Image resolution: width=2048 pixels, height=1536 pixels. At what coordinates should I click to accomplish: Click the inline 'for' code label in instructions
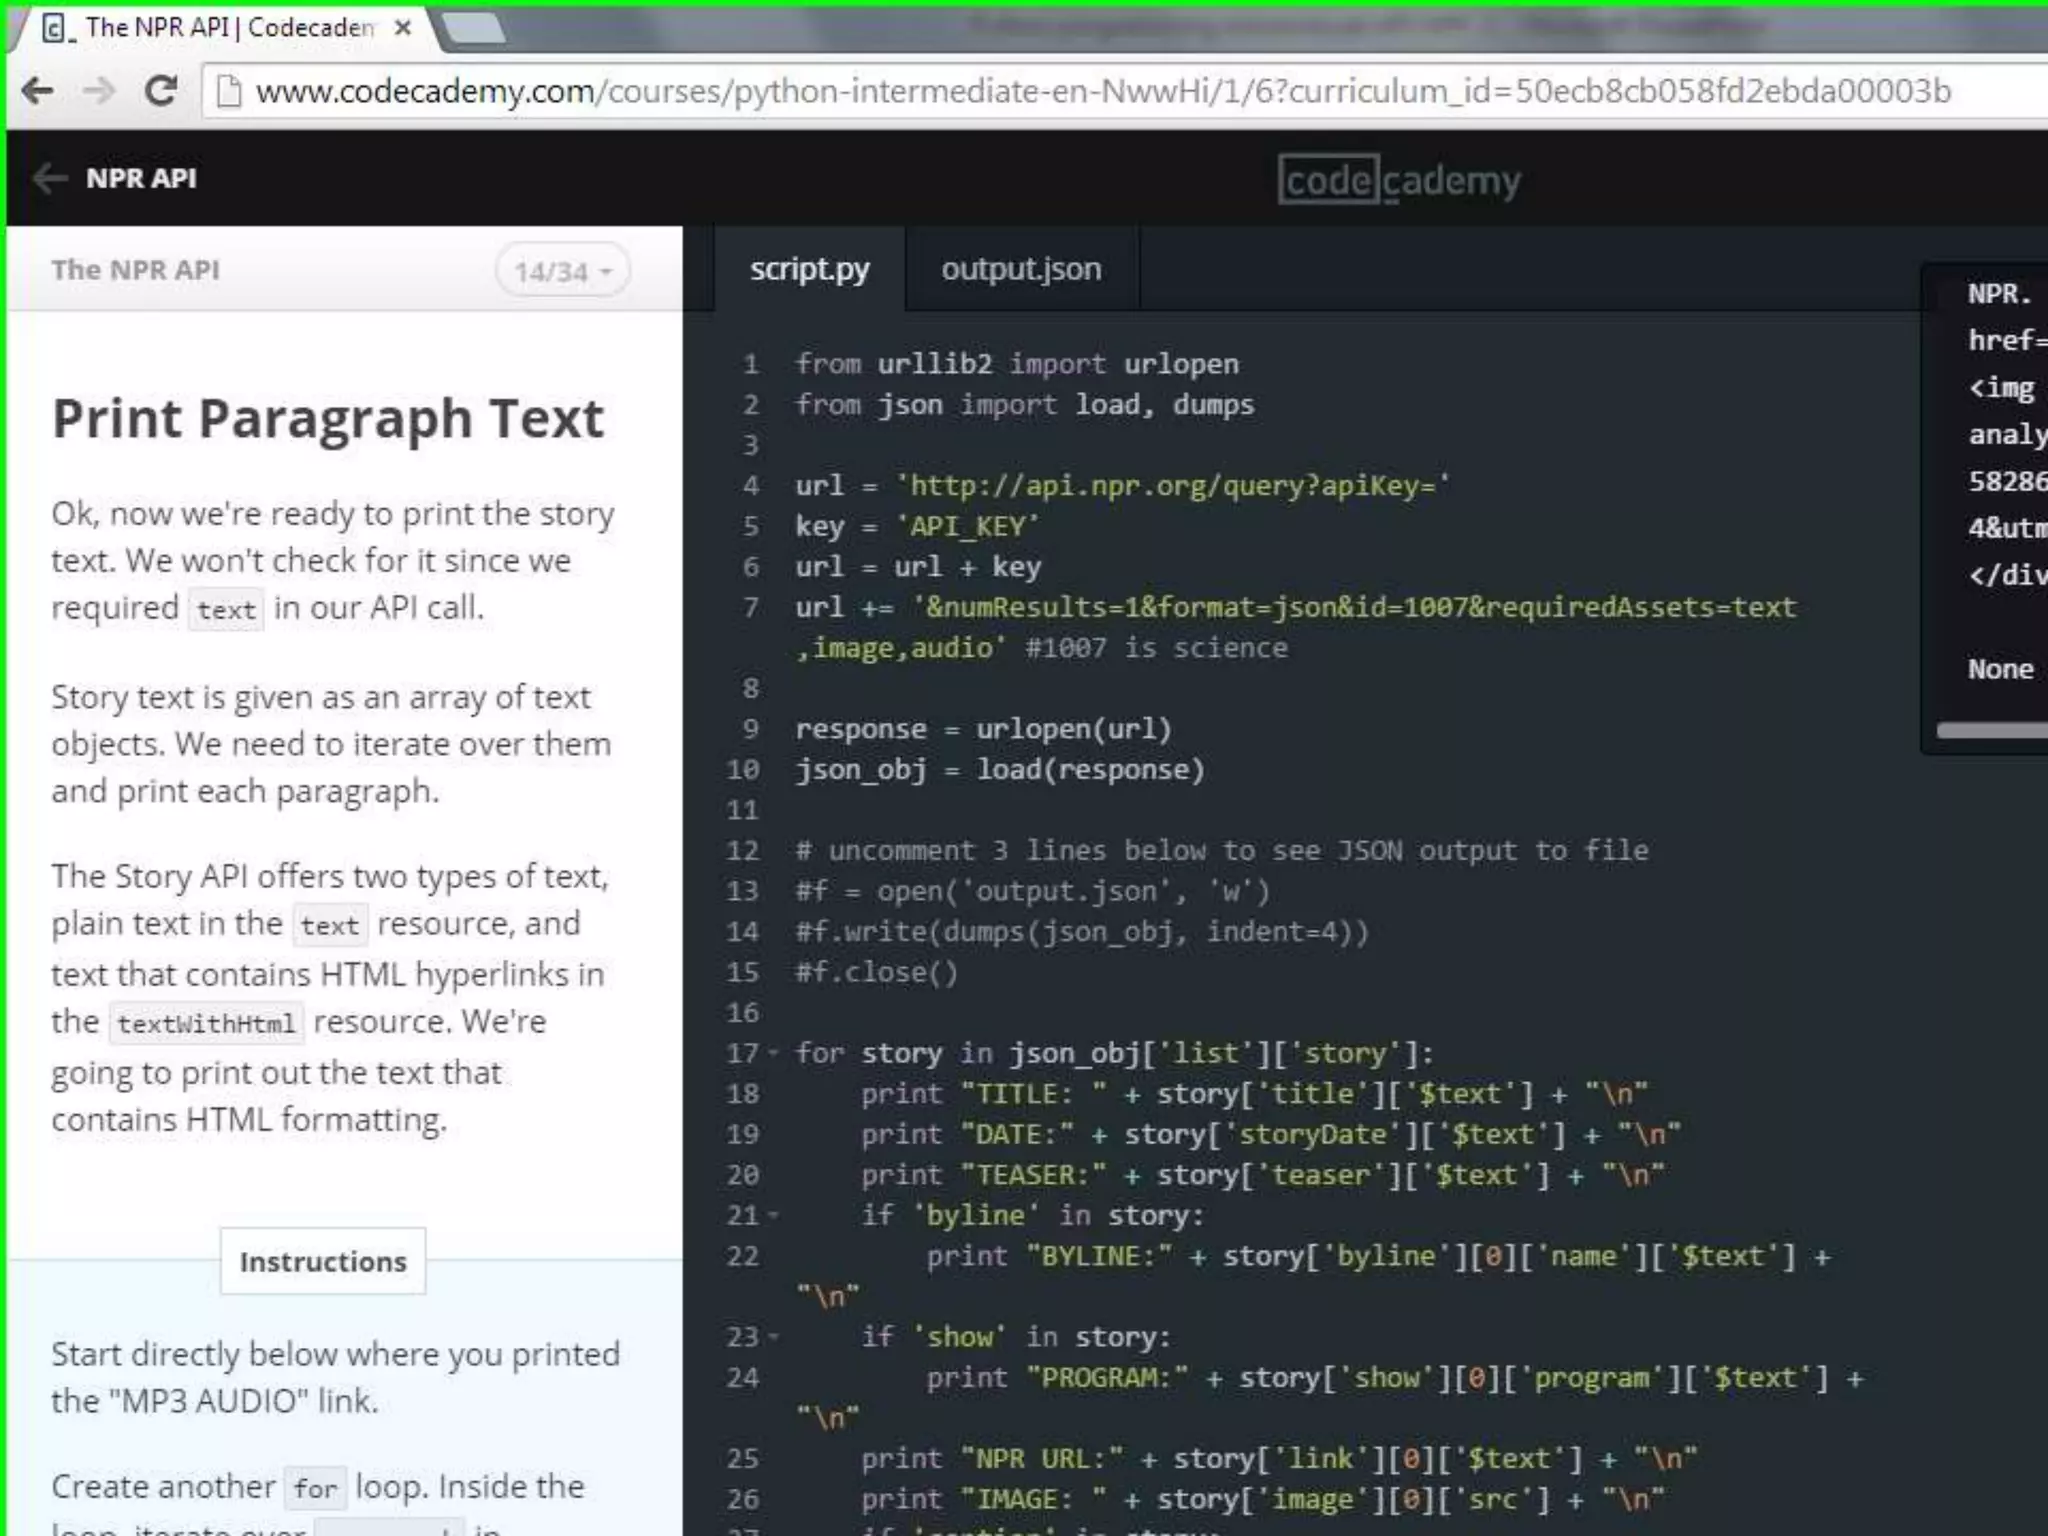click(x=315, y=1488)
